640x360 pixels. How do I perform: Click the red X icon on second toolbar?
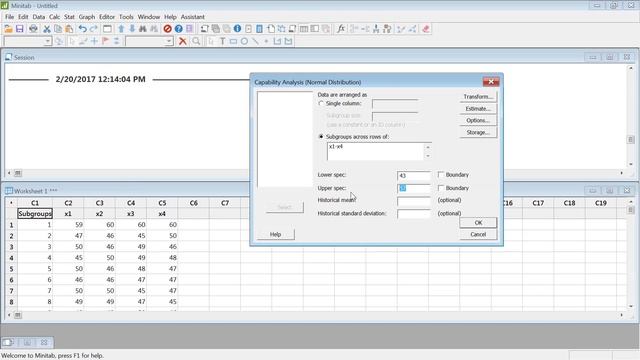coord(183,41)
